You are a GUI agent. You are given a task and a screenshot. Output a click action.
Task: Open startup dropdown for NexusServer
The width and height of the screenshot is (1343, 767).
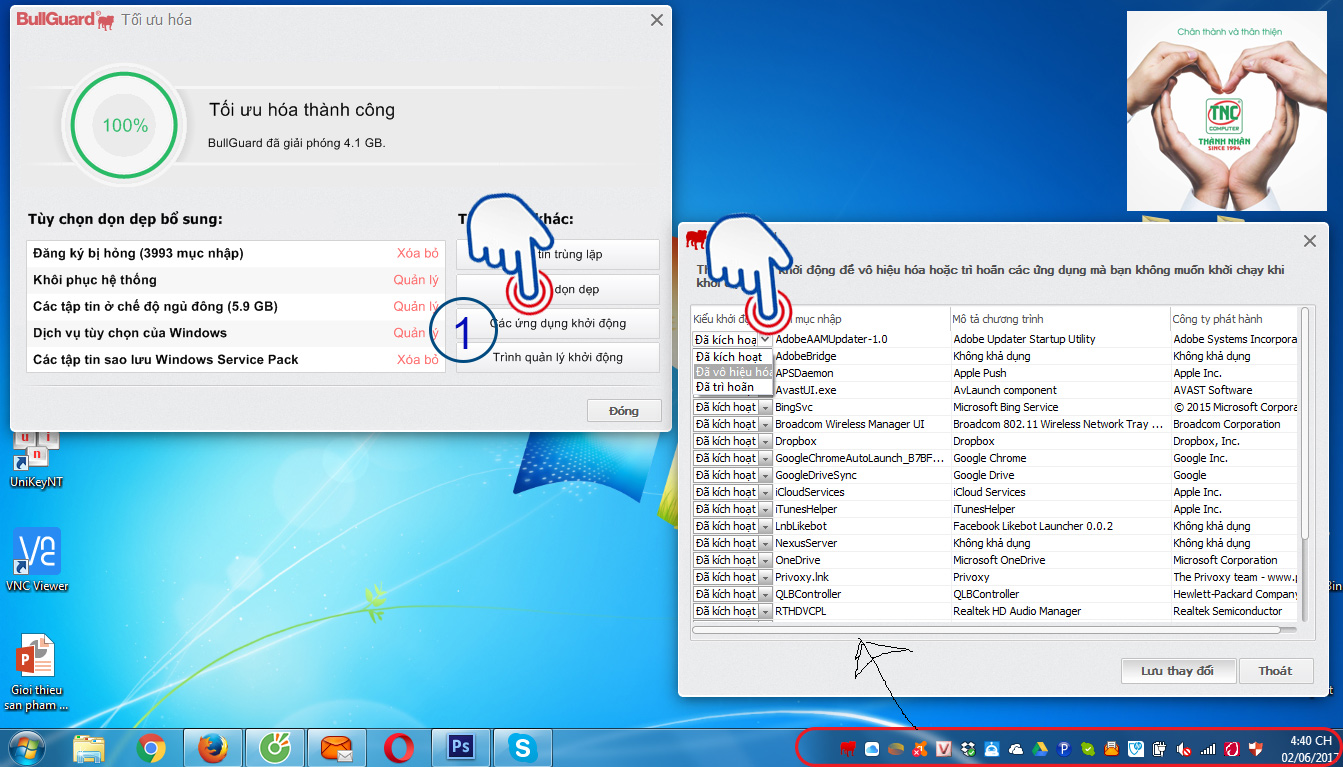tap(766, 544)
